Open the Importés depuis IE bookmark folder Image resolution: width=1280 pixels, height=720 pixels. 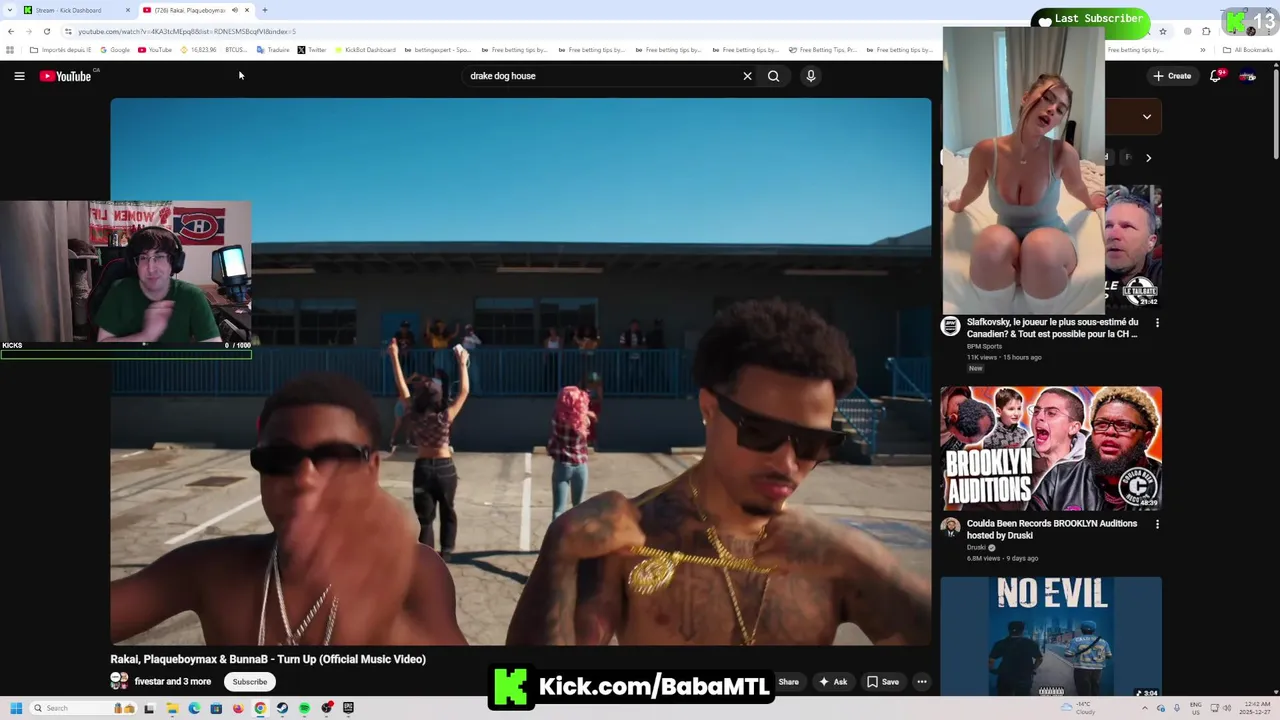pos(60,50)
